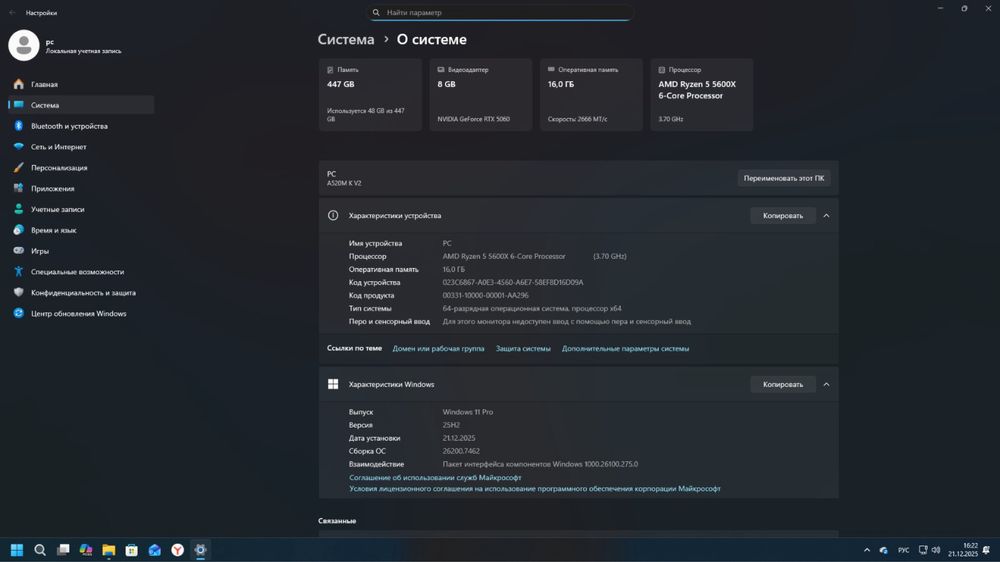Go back with the back arrow

[x=12, y=12]
